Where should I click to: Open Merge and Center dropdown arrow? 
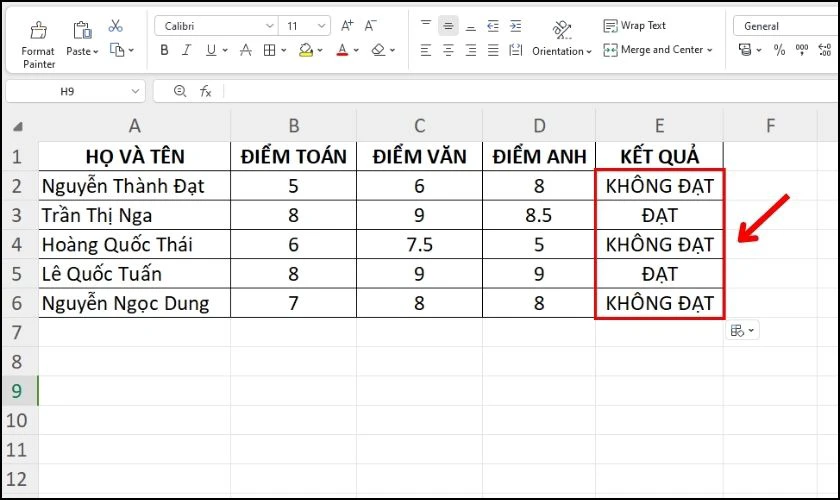tap(710, 50)
